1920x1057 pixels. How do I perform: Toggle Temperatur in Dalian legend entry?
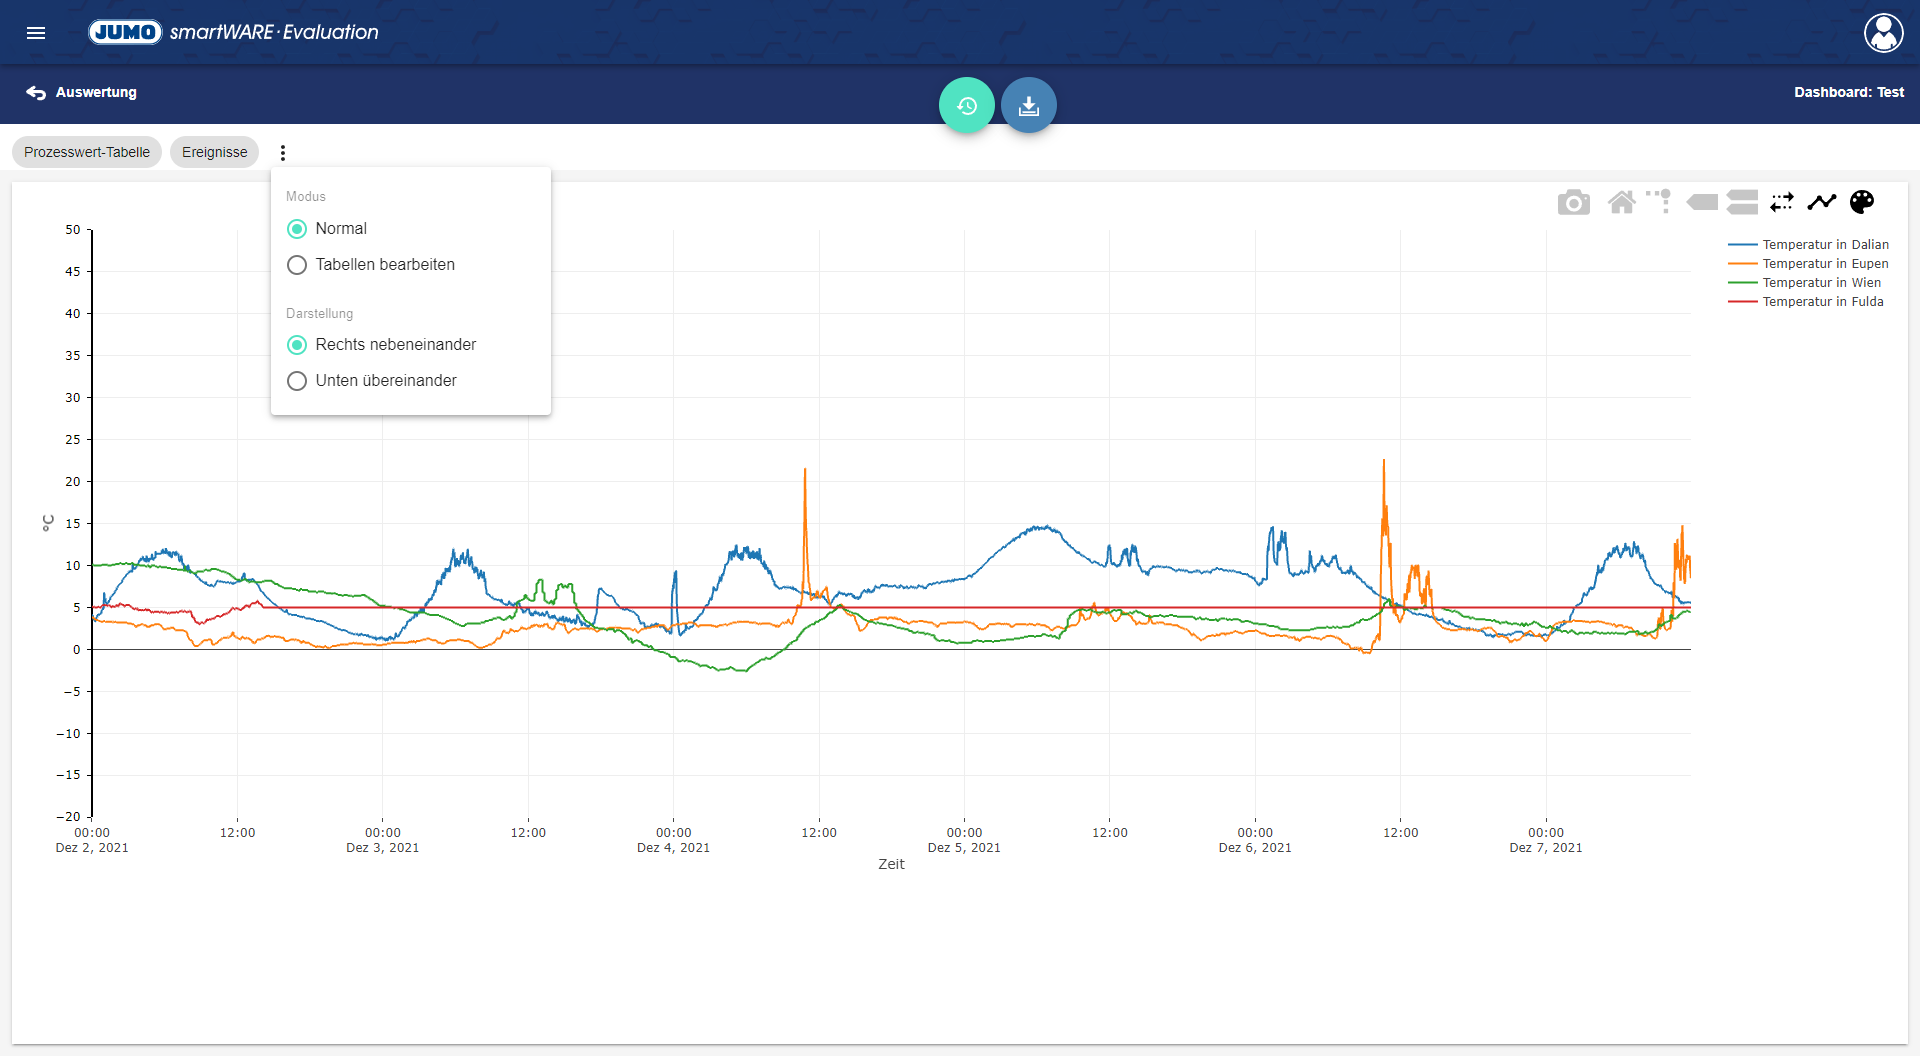click(1824, 245)
